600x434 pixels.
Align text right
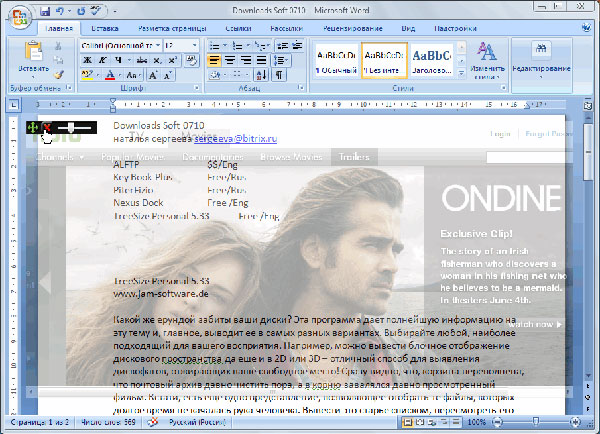pos(245,60)
